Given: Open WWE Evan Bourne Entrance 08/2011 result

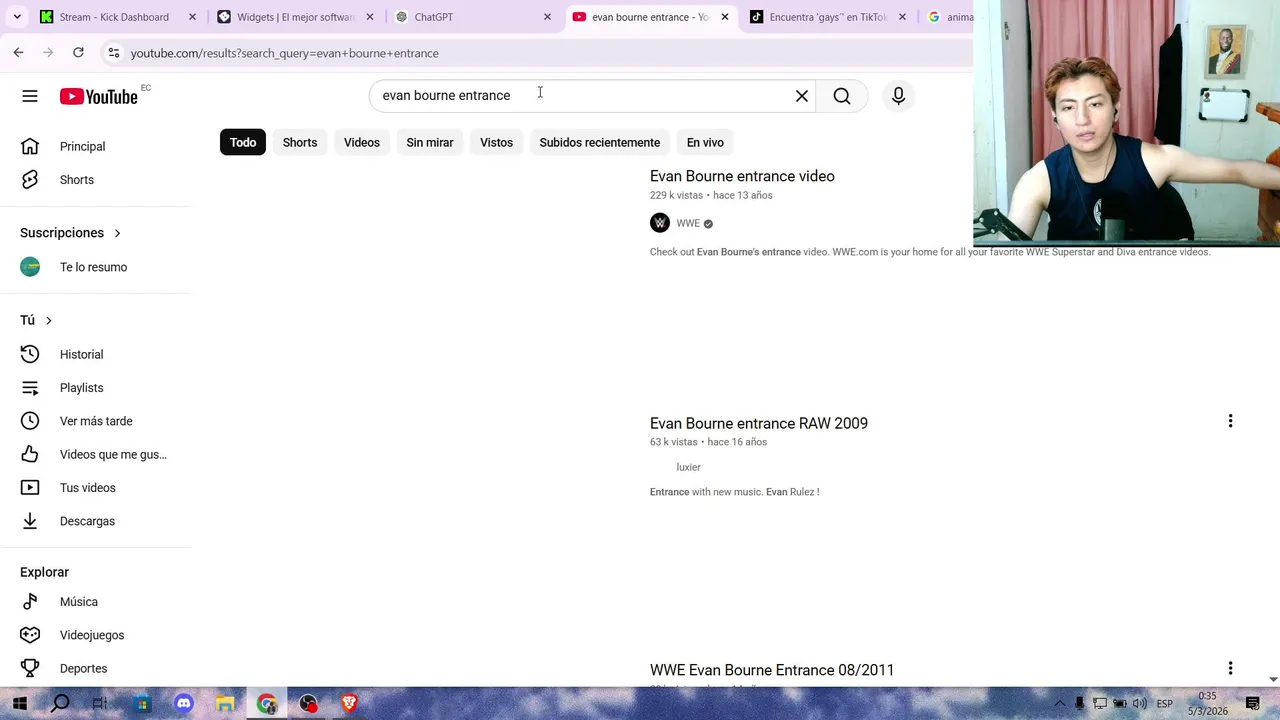Looking at the screenshot, I should [x=772, y=670].
